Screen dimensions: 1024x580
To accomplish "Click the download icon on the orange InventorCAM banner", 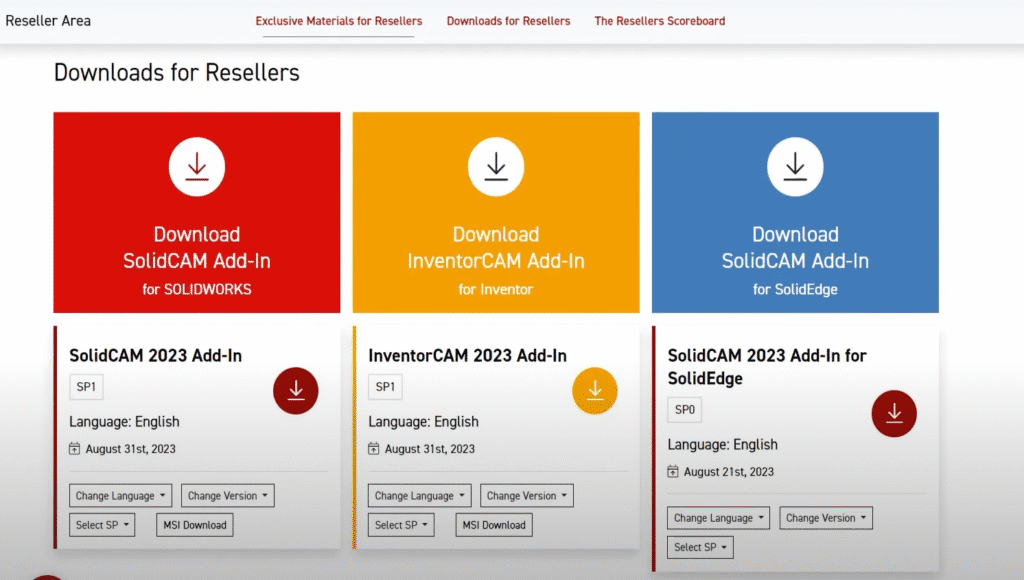I will pos(496,167).
